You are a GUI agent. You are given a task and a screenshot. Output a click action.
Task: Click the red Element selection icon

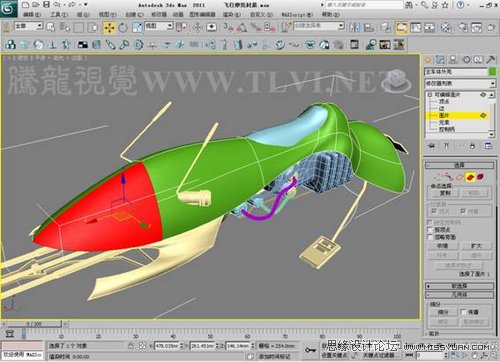click(480, 177)
